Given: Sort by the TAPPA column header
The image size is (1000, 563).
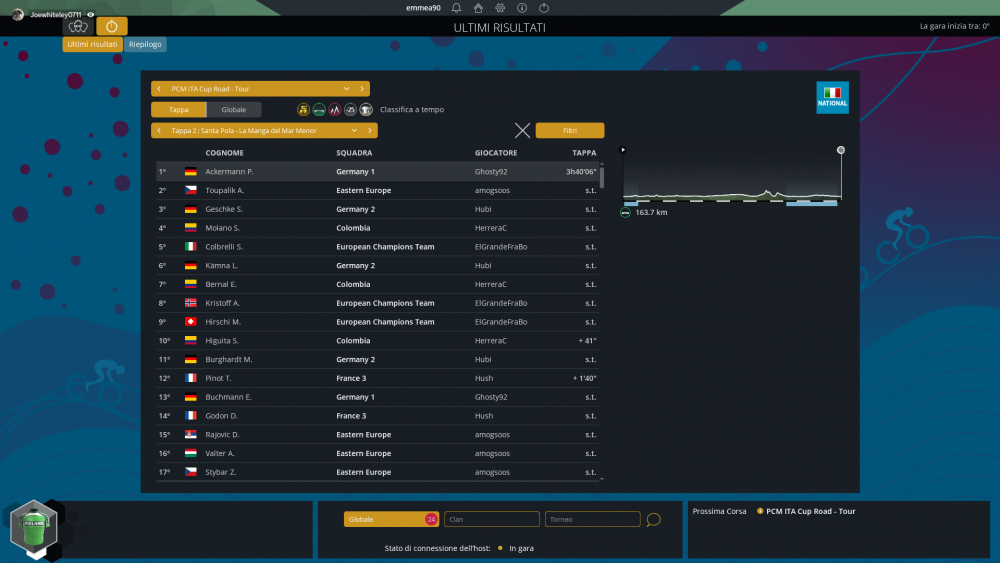Looking at the screenshot, I should (584, 153).
